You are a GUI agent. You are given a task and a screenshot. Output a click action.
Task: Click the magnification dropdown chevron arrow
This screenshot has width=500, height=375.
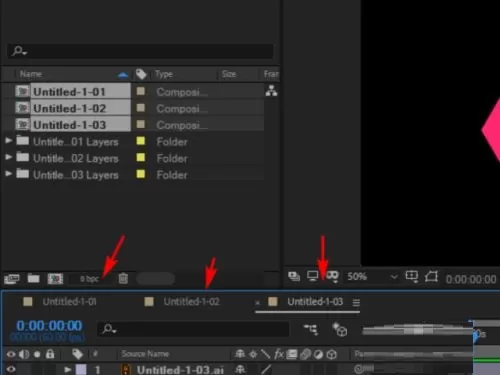pyautogui.click(x=394, y=277)
